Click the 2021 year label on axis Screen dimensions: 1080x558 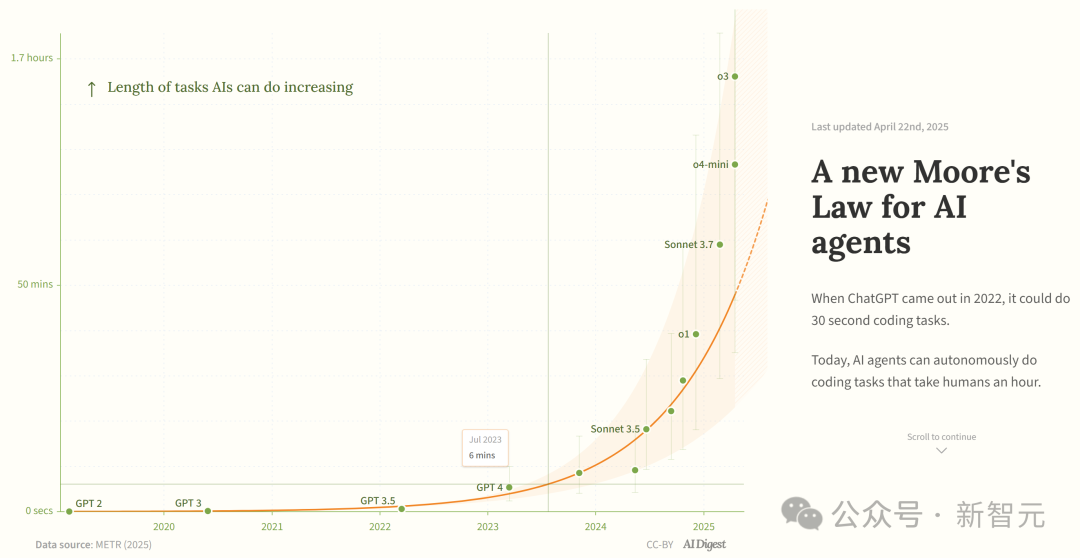coord(272,526)
